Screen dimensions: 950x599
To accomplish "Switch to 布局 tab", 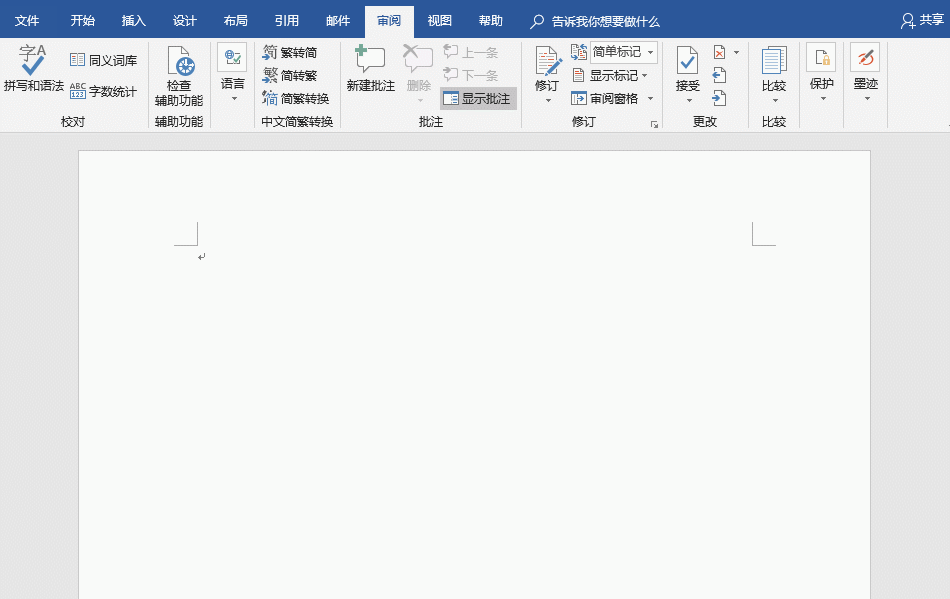I will (236, 21).
